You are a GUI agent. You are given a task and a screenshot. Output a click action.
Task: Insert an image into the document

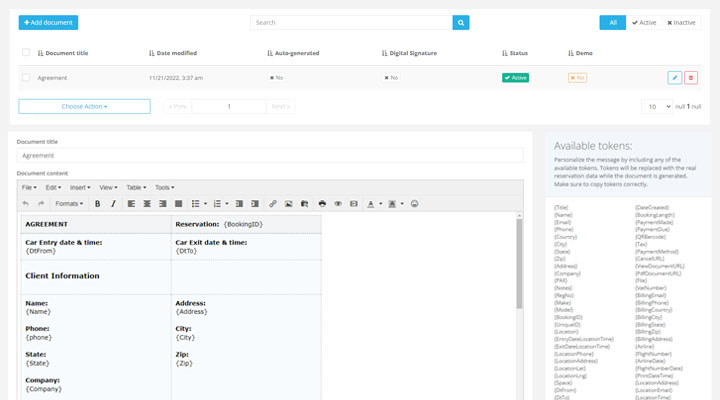pyautogui.click(x=288, y=203)
